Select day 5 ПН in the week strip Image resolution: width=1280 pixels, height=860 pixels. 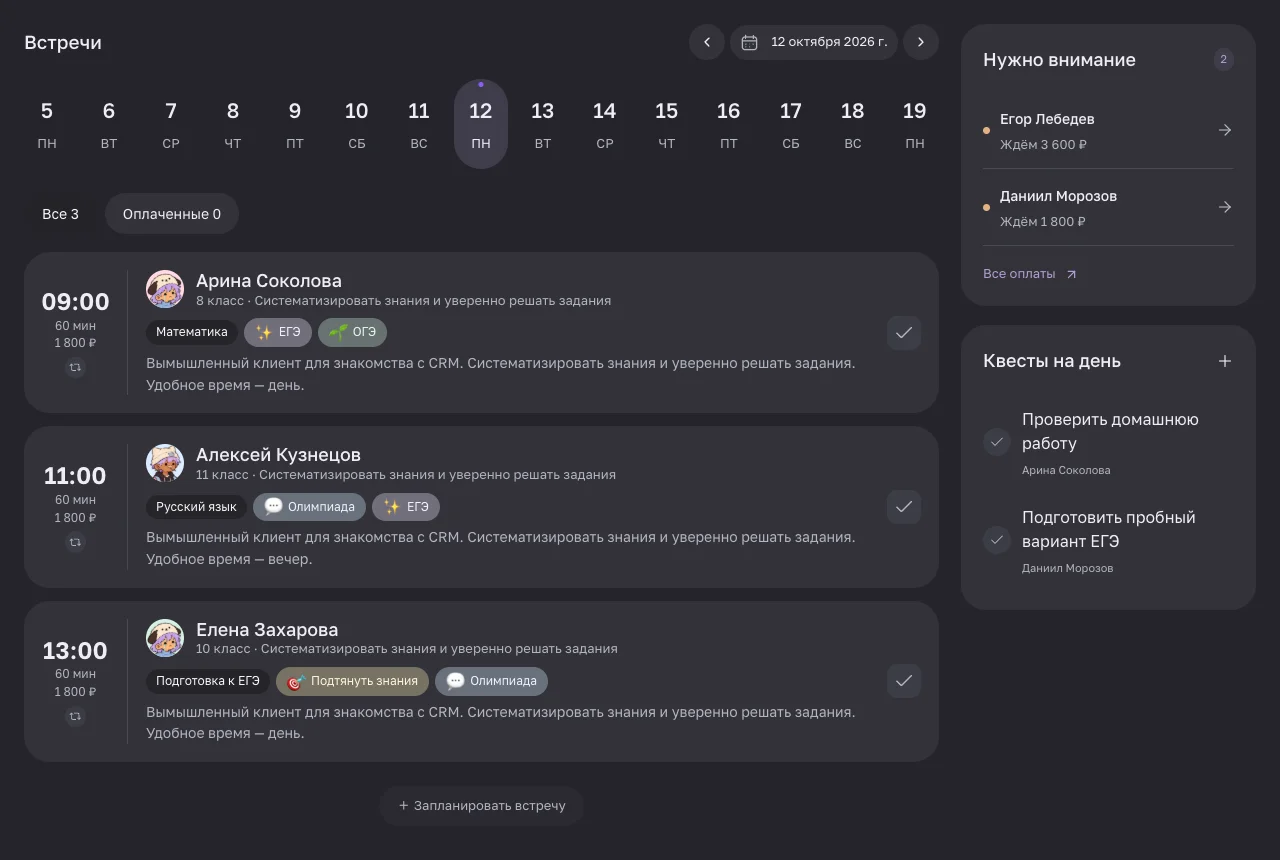[47, 124]
